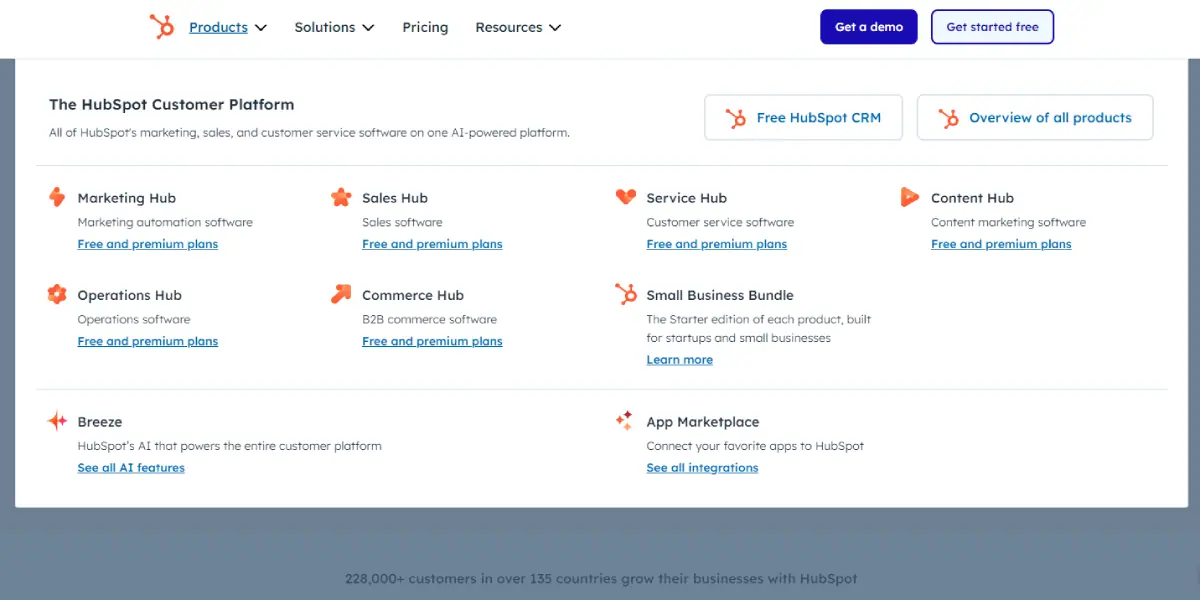1200x600 pixels.
Task: Click the Small Business Bundle sprocket icon
Action: (x=626, y=294)
